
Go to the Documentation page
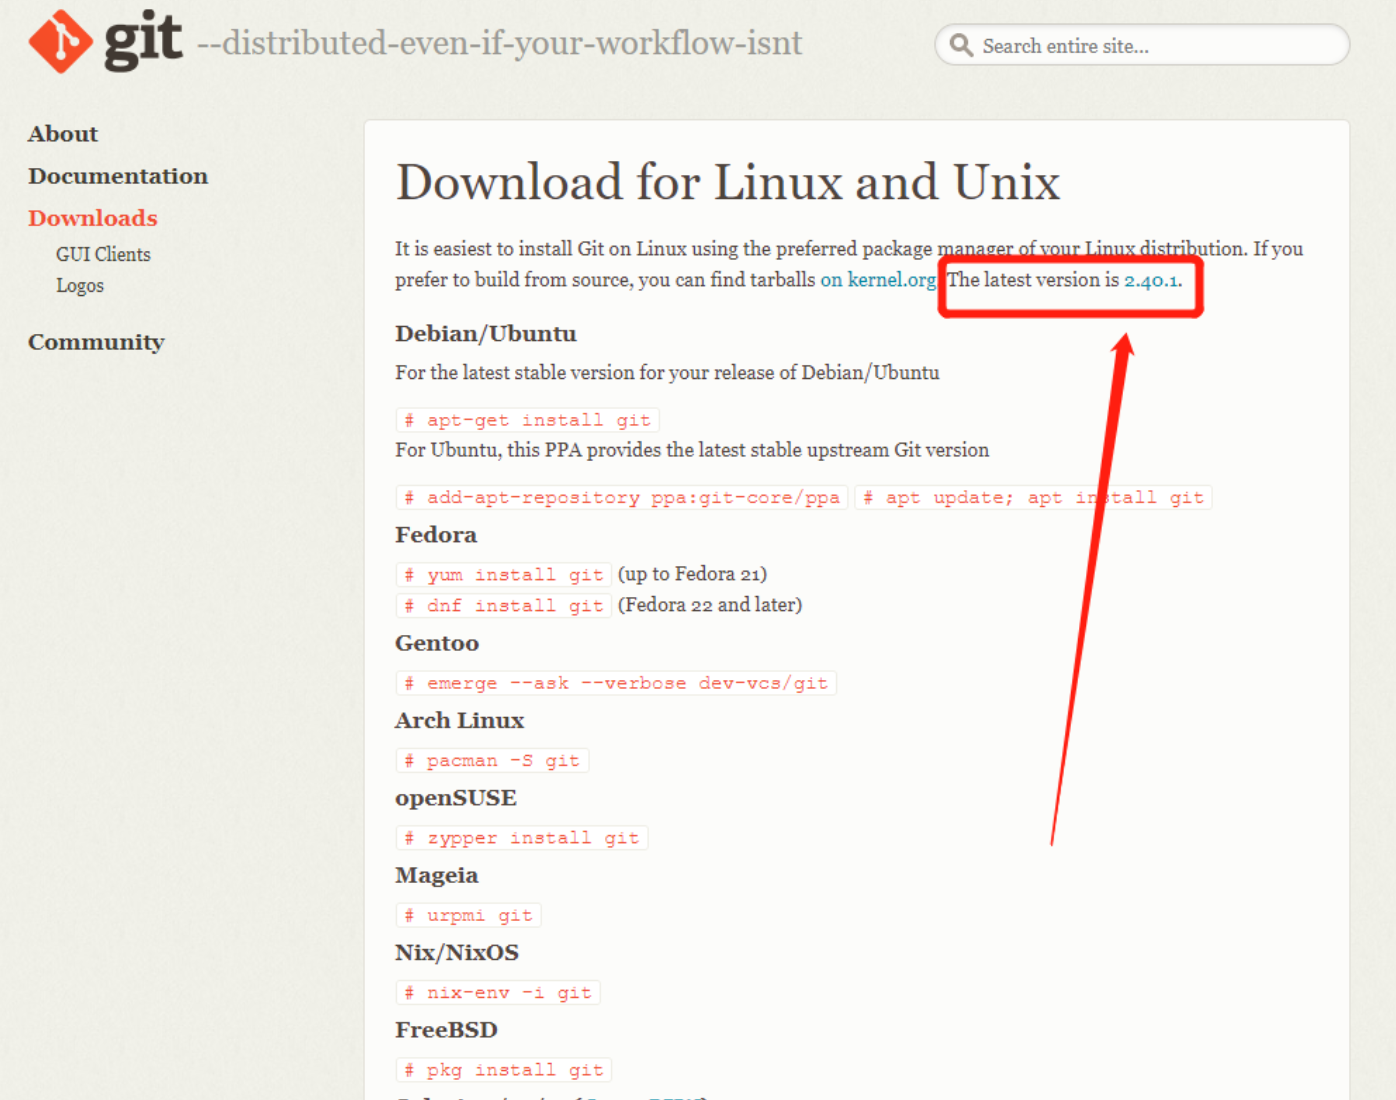(118, 176)
